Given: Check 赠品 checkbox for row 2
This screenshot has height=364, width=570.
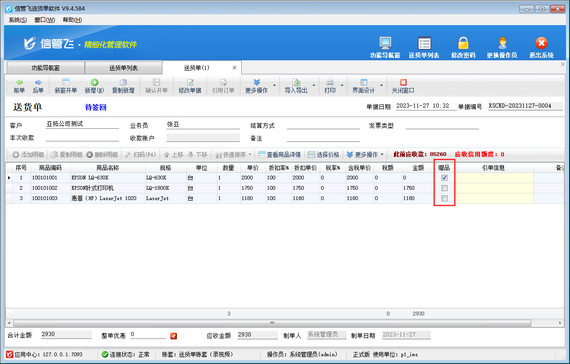Looking at the screenshot, I should (444, 188).
